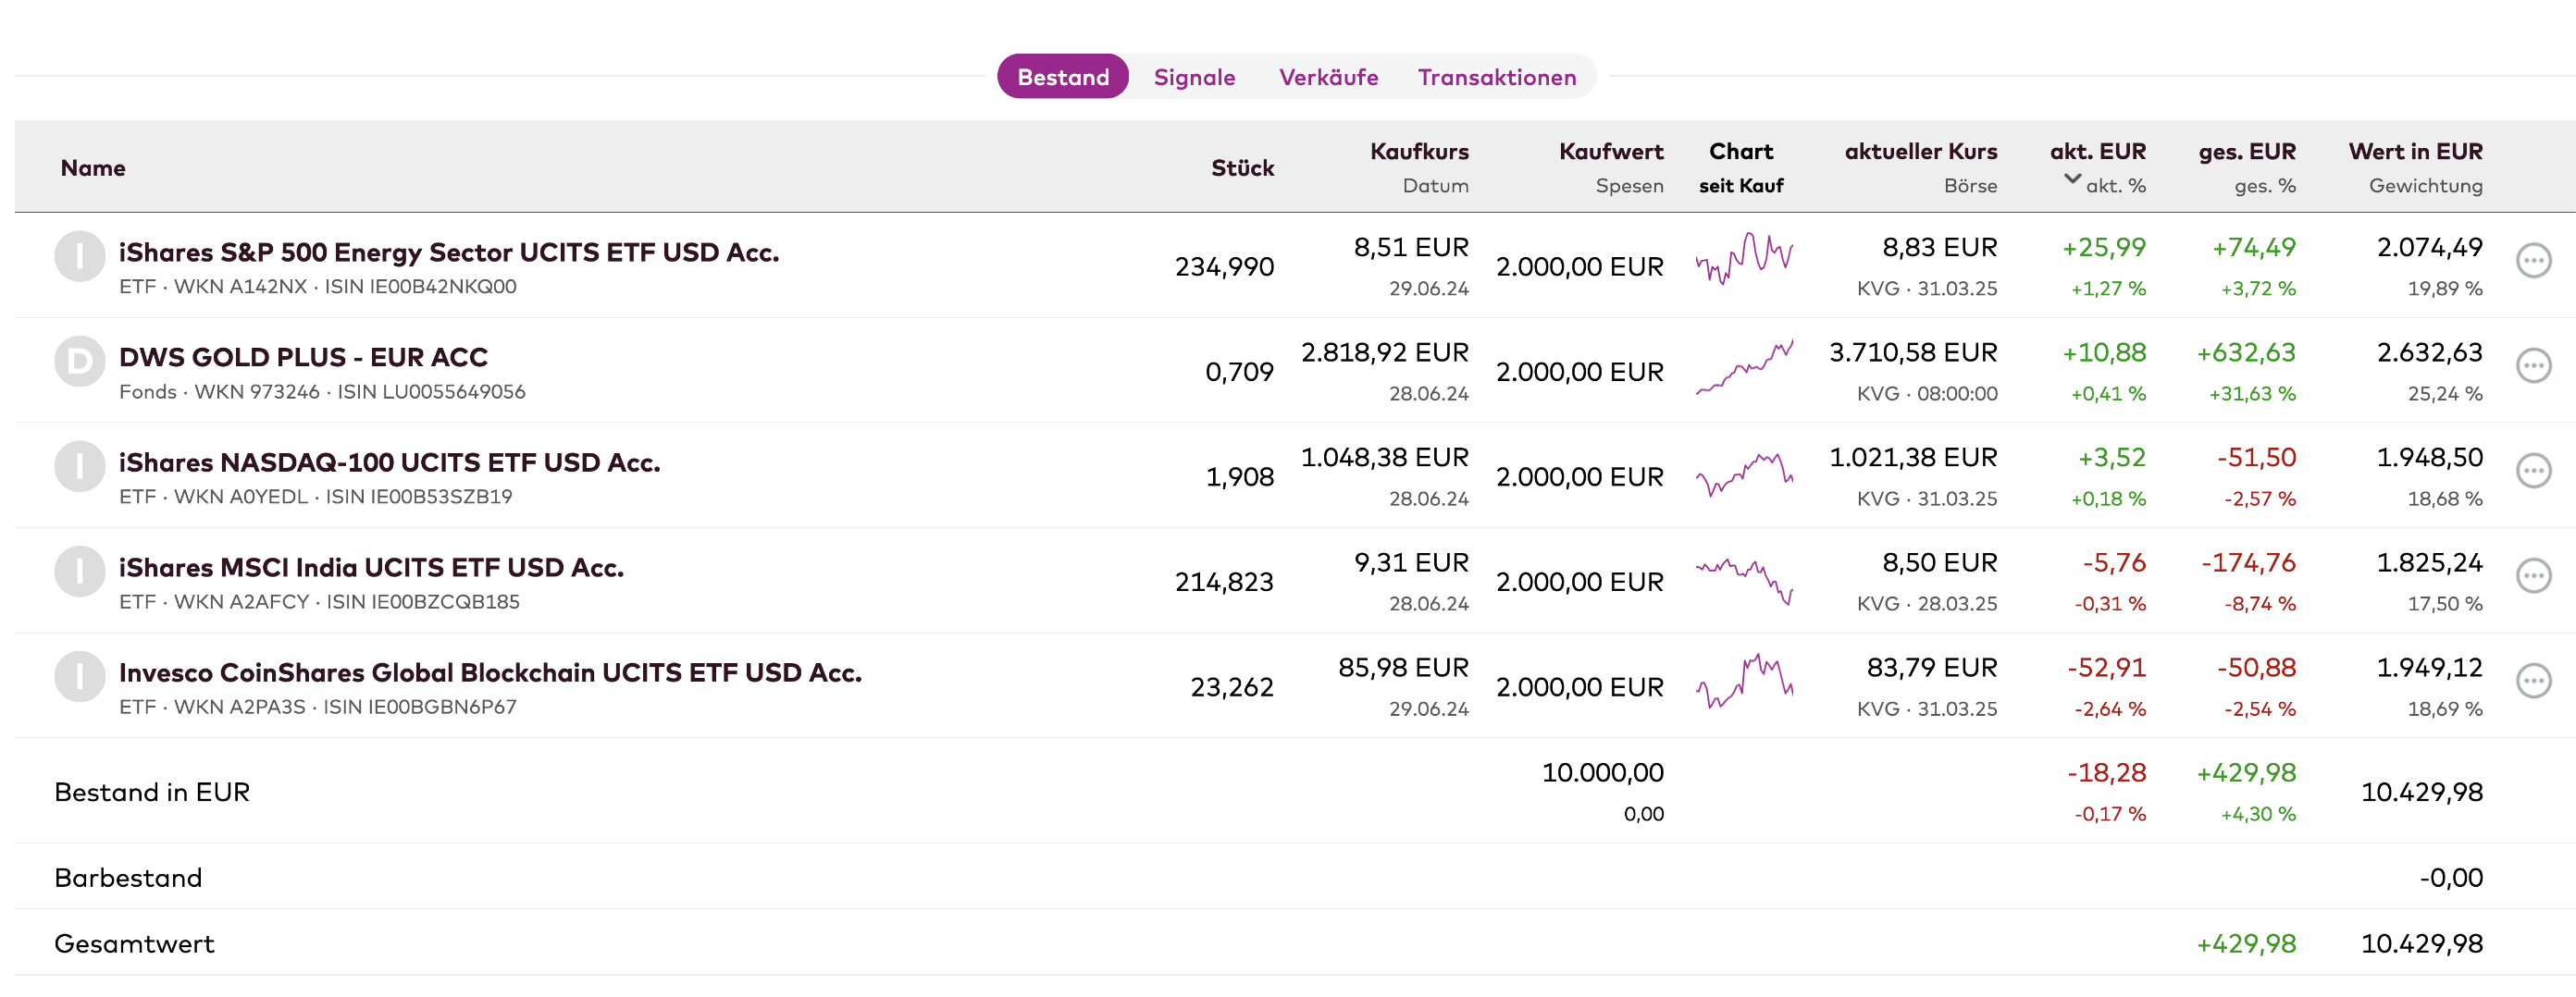Sort table by Wert in EUR header
Viewport: 2576px width, 997px height.
pos(2415,152)
